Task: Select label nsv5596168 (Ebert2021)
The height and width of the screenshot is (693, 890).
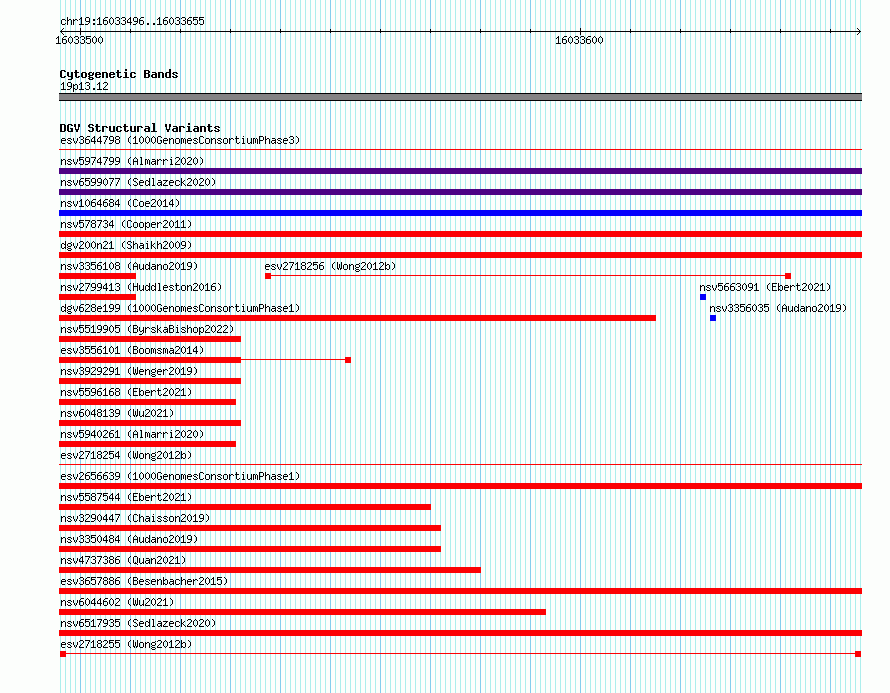Action: (126, 392)
